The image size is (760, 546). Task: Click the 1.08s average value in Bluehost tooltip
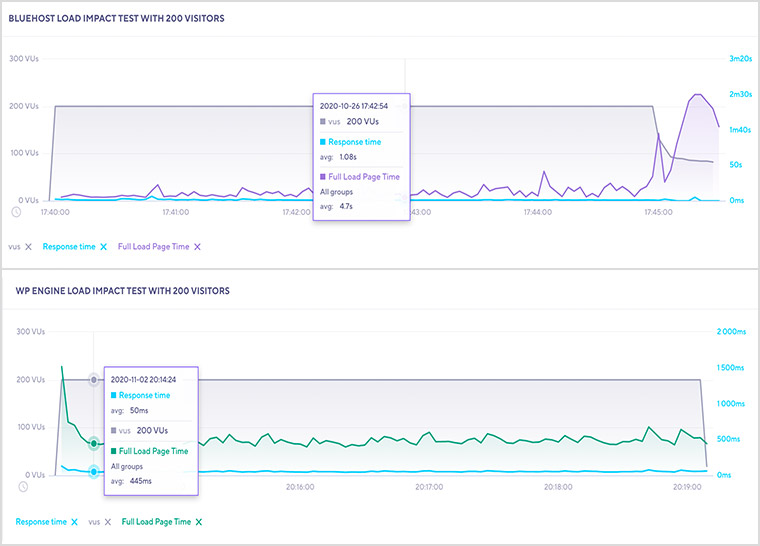pyautogui.click(x=348, y=157)
